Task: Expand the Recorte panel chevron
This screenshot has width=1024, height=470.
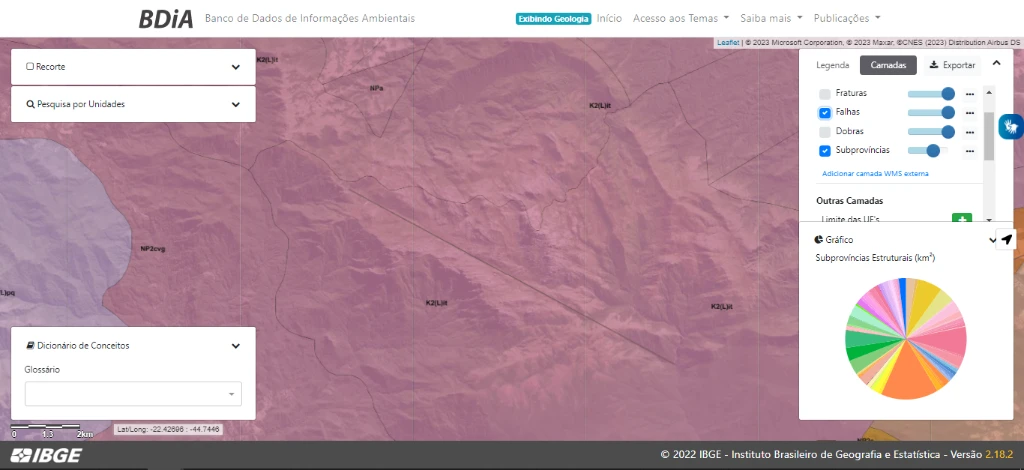Action: pyautogui.click(x=236, y=67)
